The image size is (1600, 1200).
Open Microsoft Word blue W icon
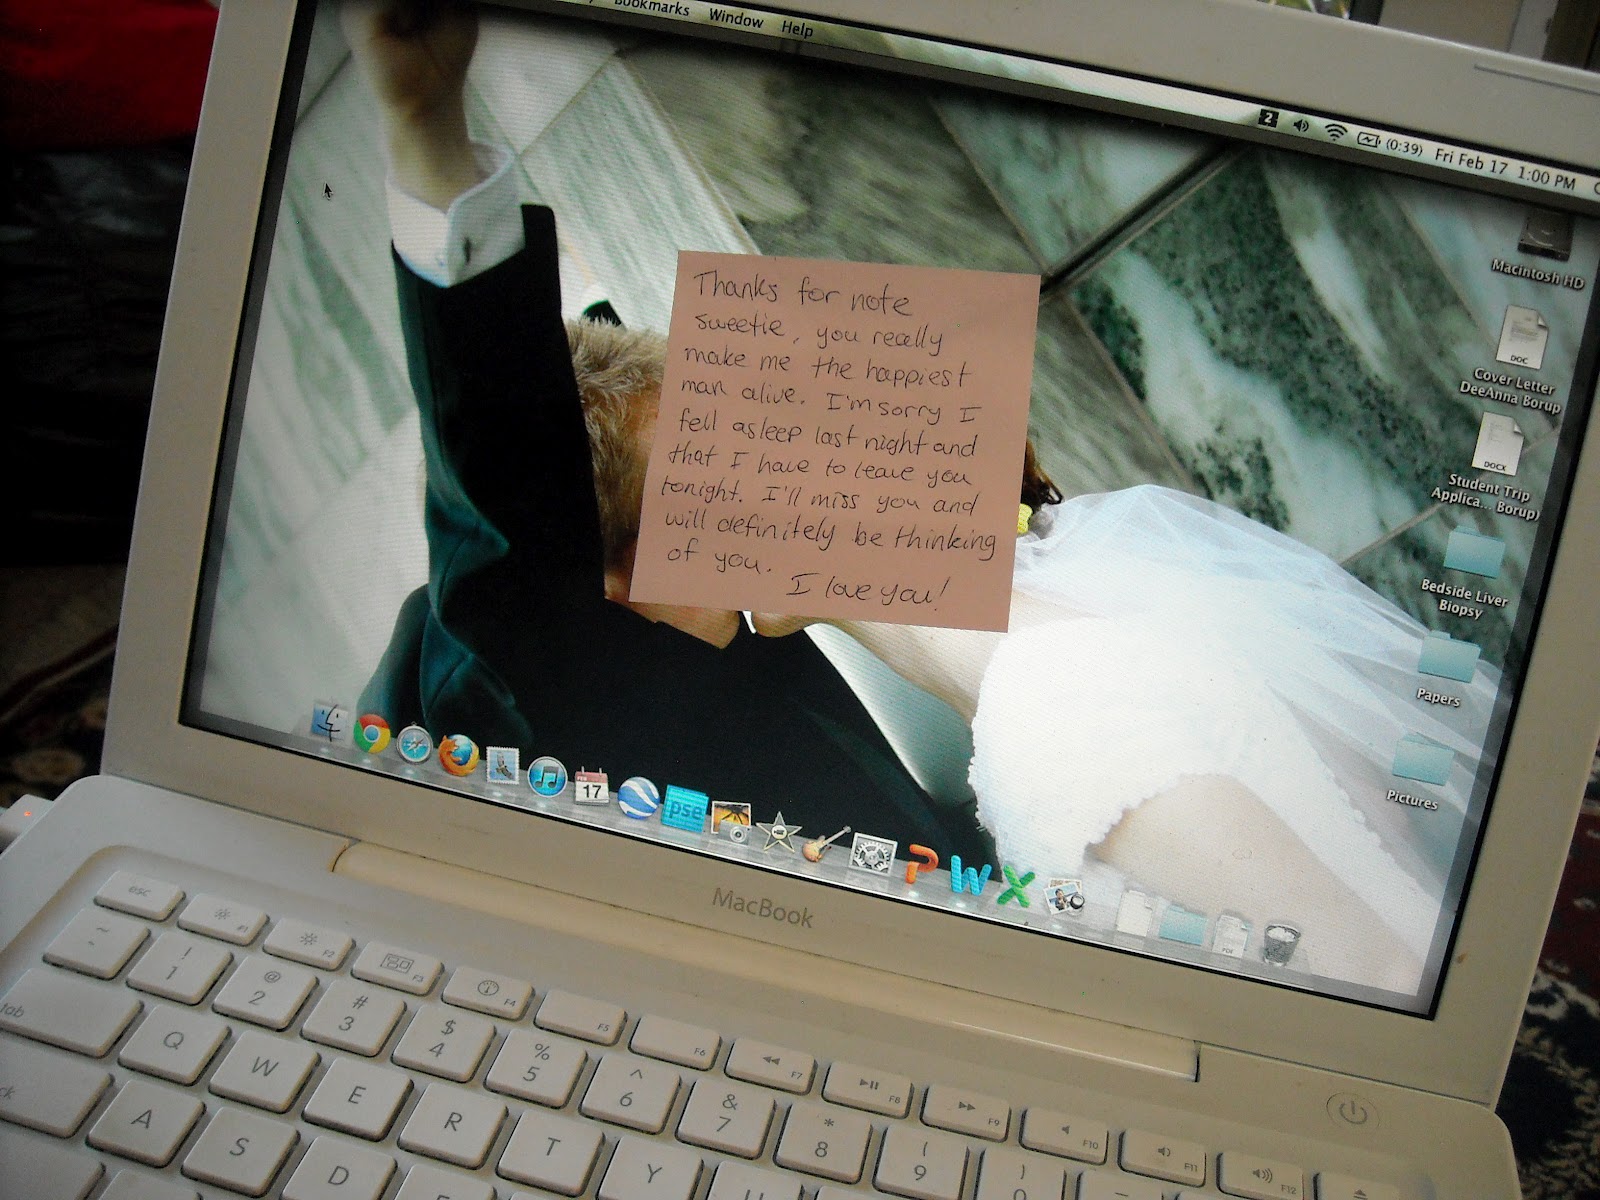coord(970,877)
